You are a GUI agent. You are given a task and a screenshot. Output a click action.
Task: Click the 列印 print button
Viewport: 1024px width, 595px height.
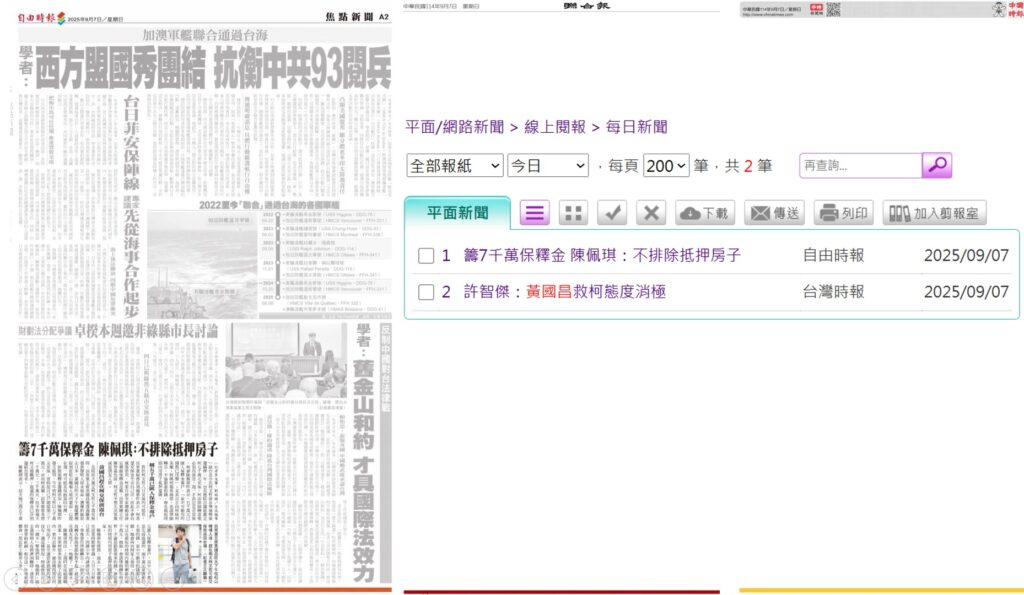coord(843,213)
